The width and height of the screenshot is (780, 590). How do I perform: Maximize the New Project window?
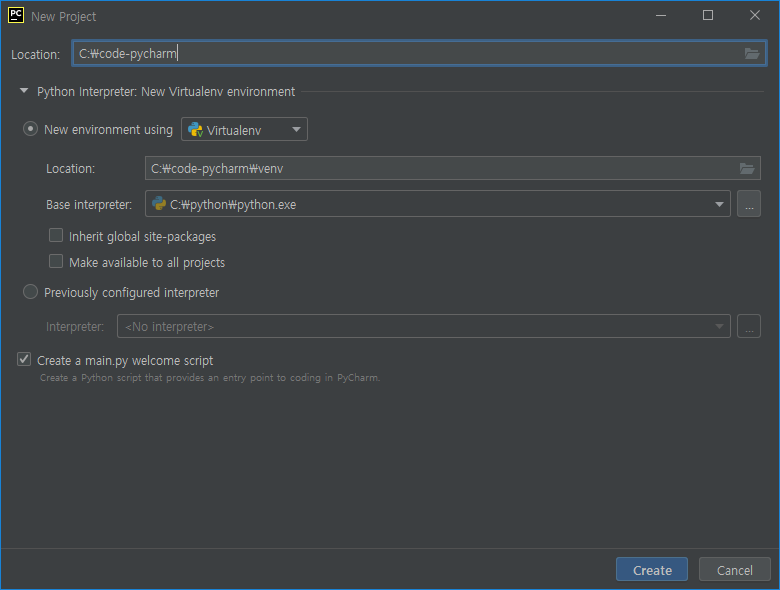(707, 16)
